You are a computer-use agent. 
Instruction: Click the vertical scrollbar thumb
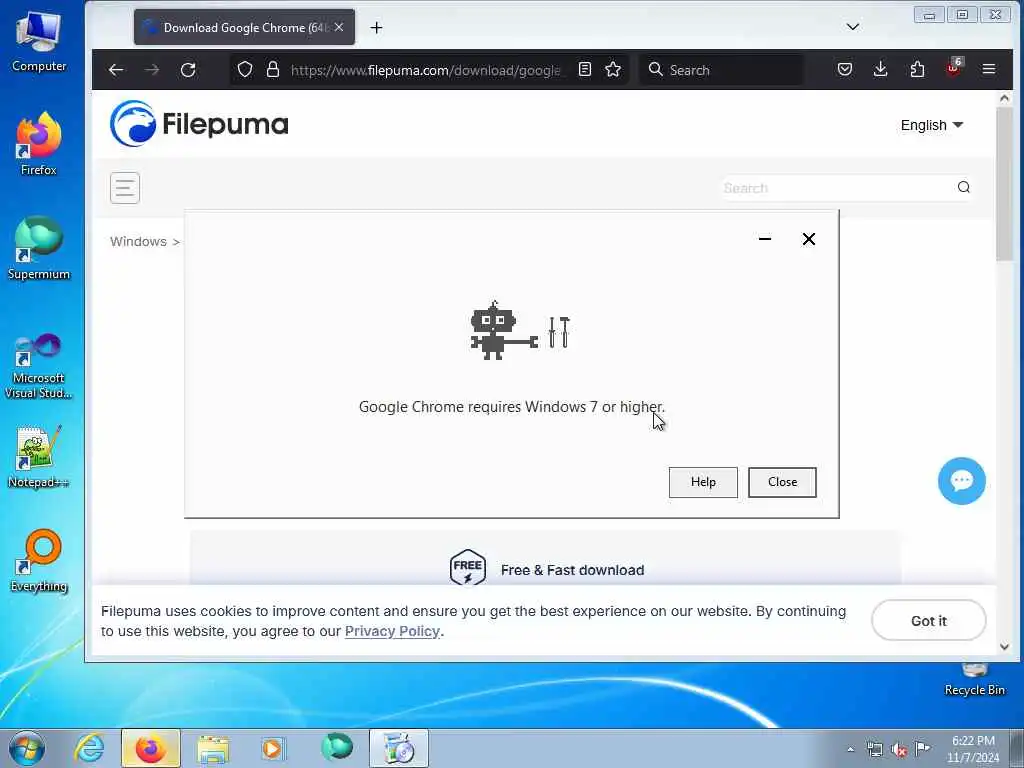tap(1004, 184)
